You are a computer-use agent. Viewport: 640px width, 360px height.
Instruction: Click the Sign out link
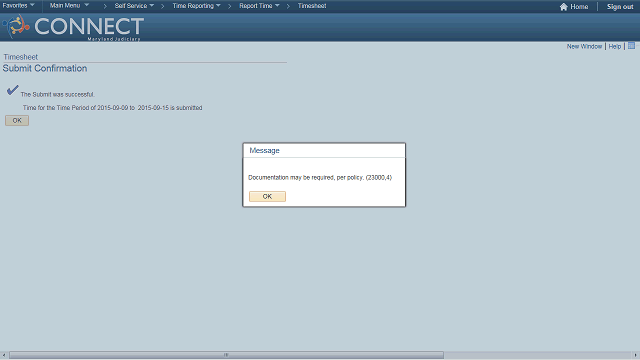(620, 7)
